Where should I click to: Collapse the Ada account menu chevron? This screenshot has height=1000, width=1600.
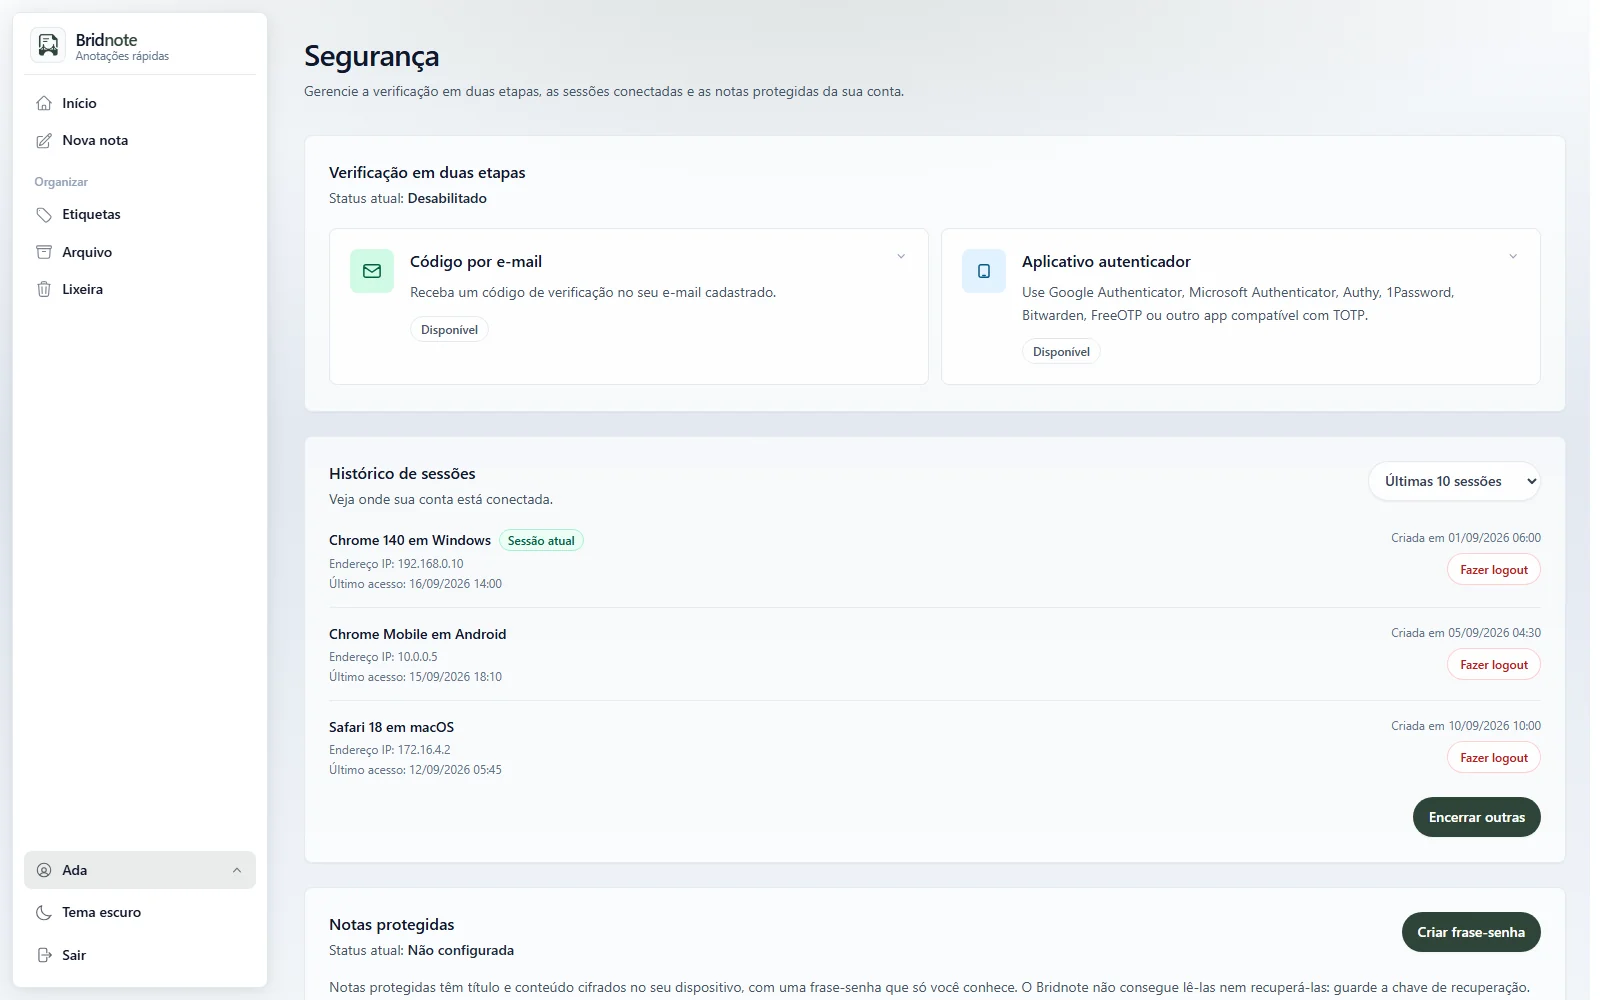(x=237, y=870)
